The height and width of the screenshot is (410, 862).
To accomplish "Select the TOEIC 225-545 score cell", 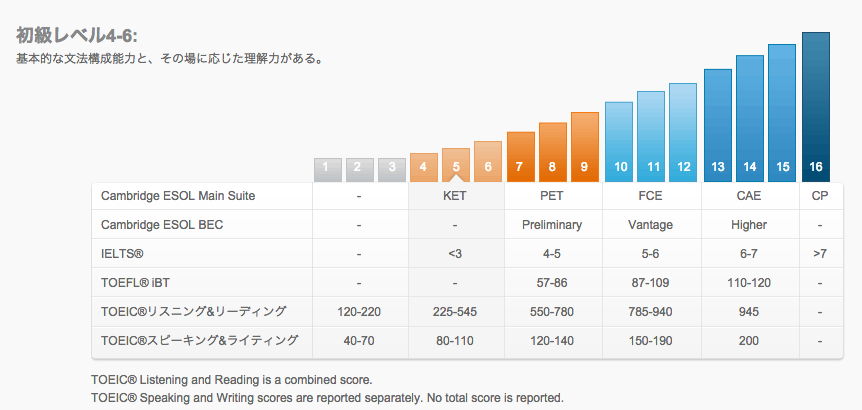I will coord(456,312).
